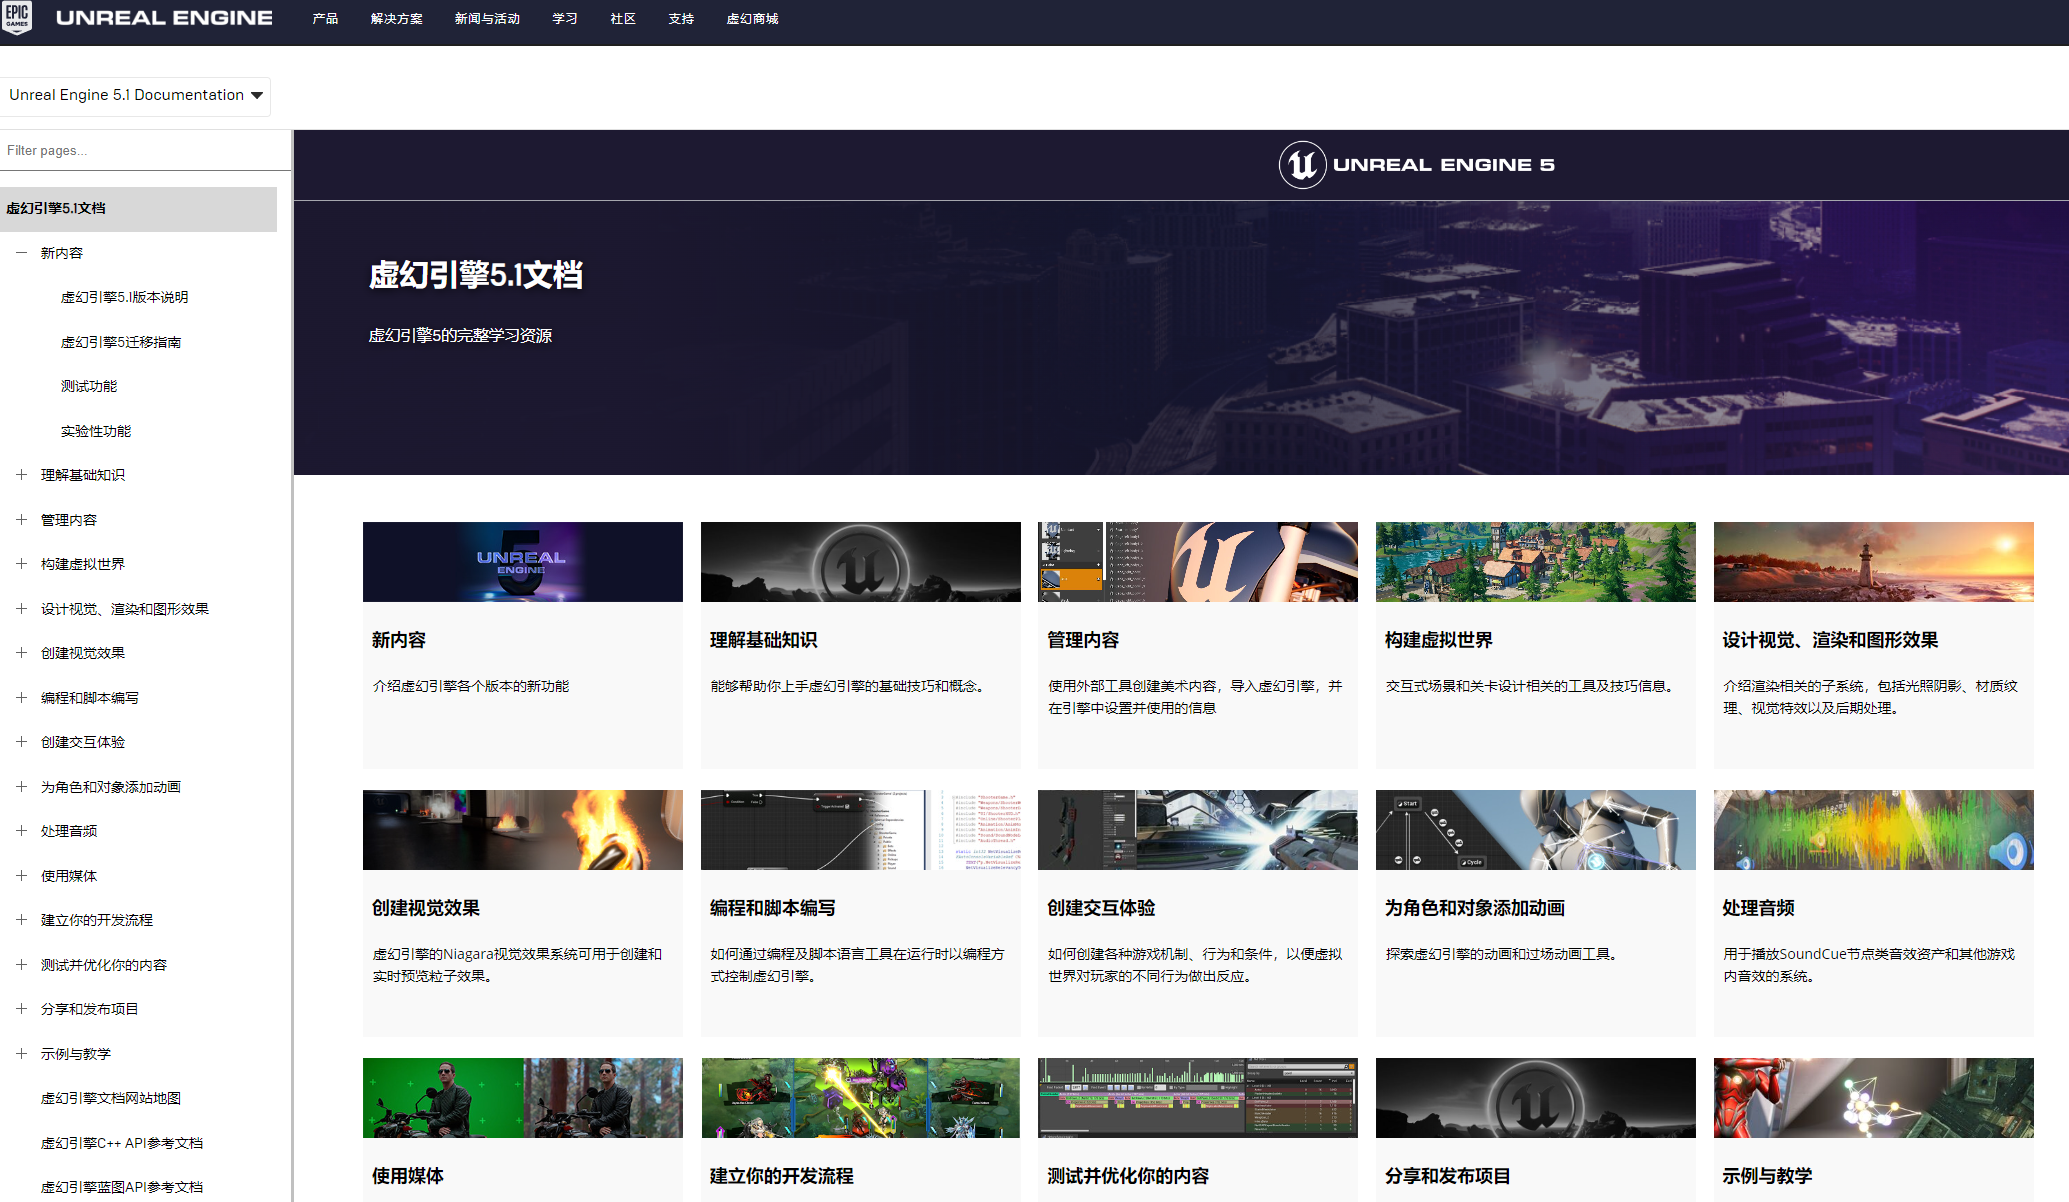2069x1202 pixels.
Task: Open the 虚幻商城 top menu item
Action: click(752, 19)
